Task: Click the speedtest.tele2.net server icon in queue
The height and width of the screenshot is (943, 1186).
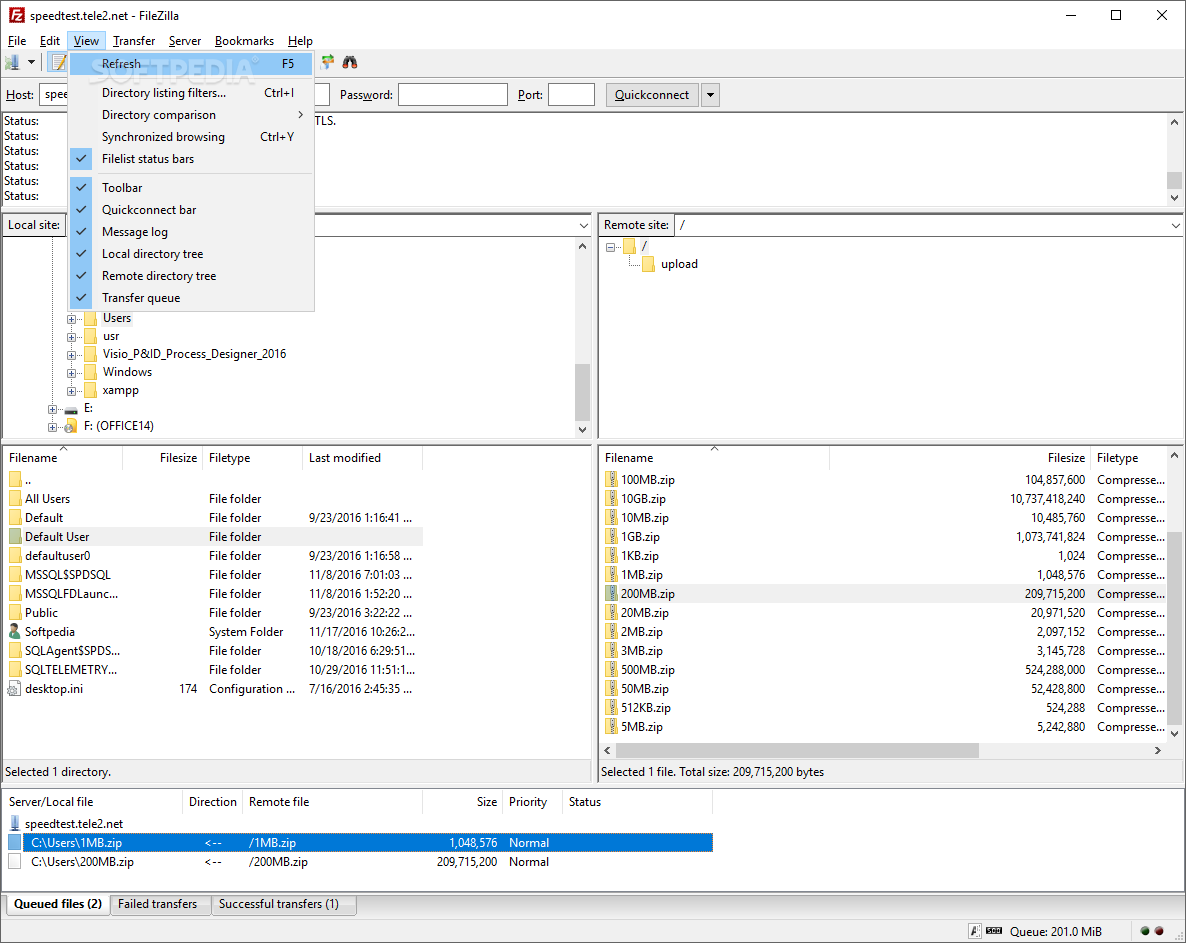Action: 14,824
